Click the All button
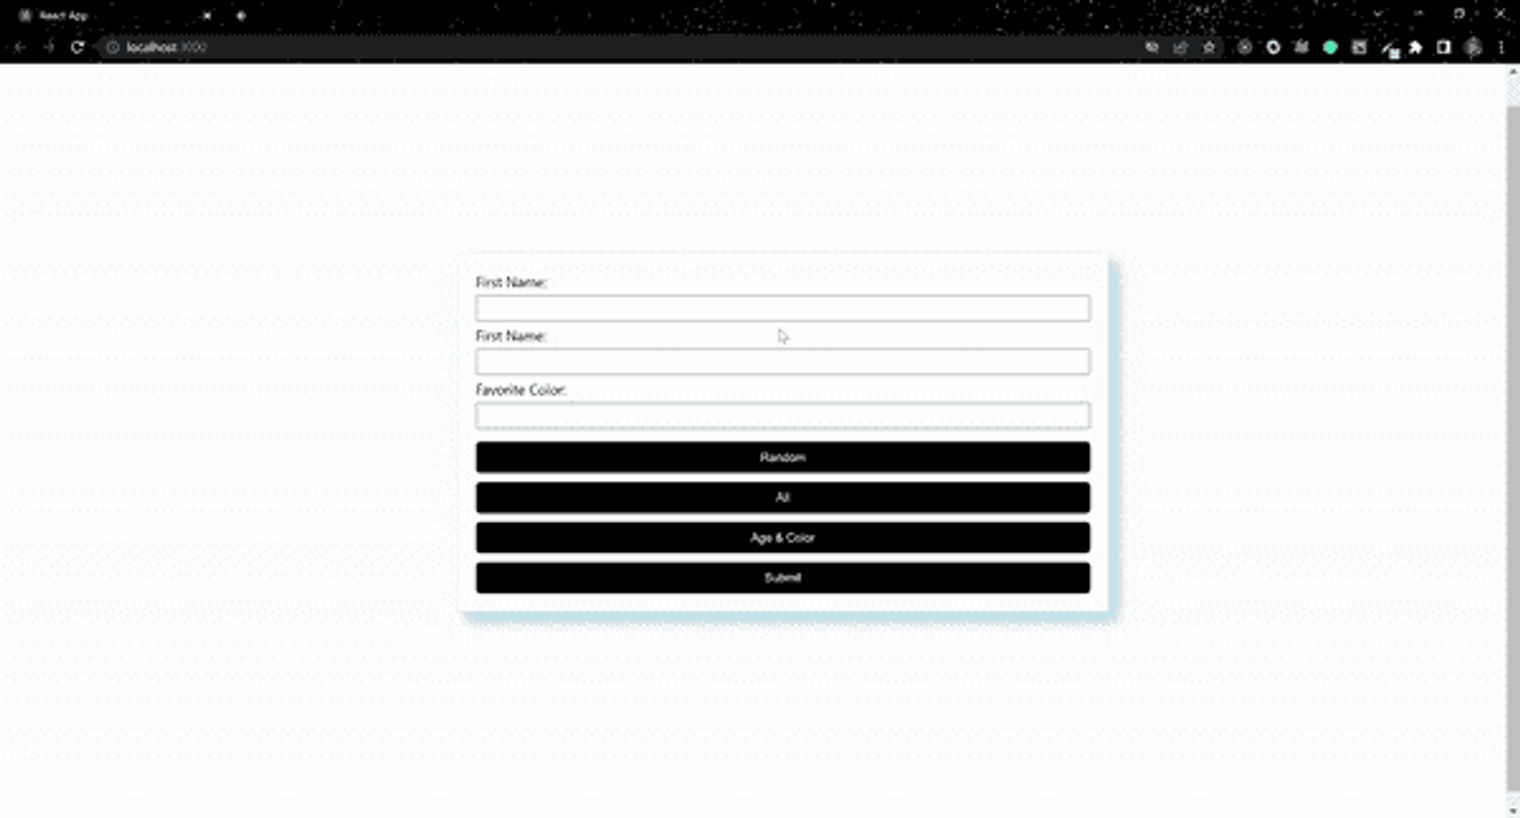Screen dimensions: 1520x818 (x=783, y=497)
